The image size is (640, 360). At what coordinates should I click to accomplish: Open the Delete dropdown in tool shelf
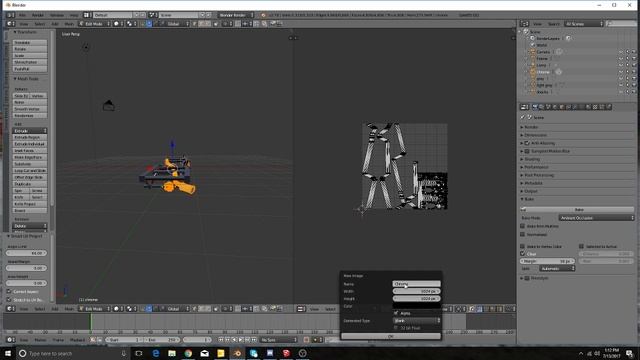[x=30, y=226]
